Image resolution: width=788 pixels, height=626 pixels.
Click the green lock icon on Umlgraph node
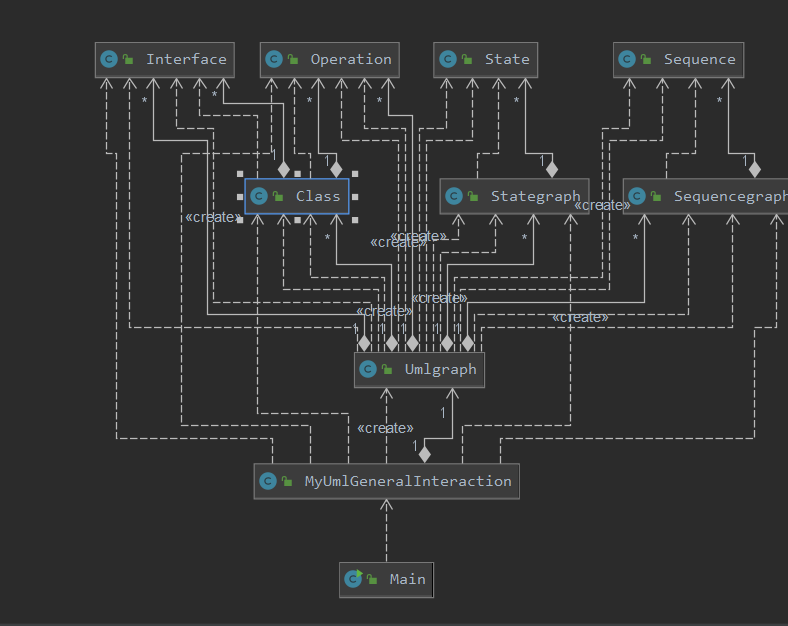[x=387, y=369]
